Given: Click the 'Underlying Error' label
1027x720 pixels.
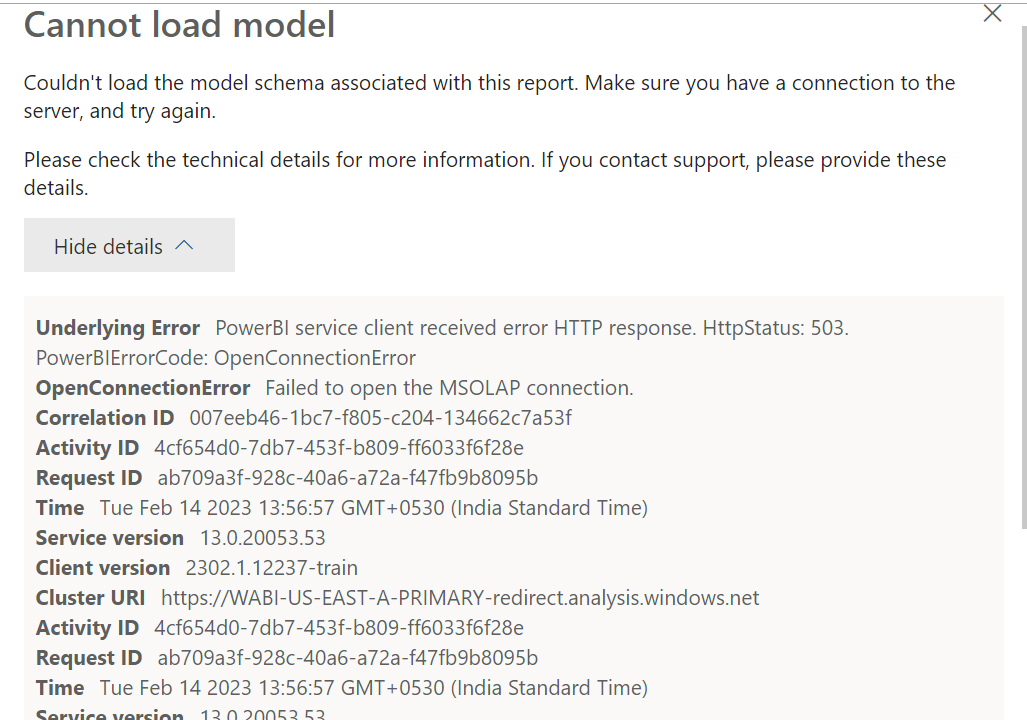Looking at the screenshot, I should pyautogui.click(x=118, y=328).
